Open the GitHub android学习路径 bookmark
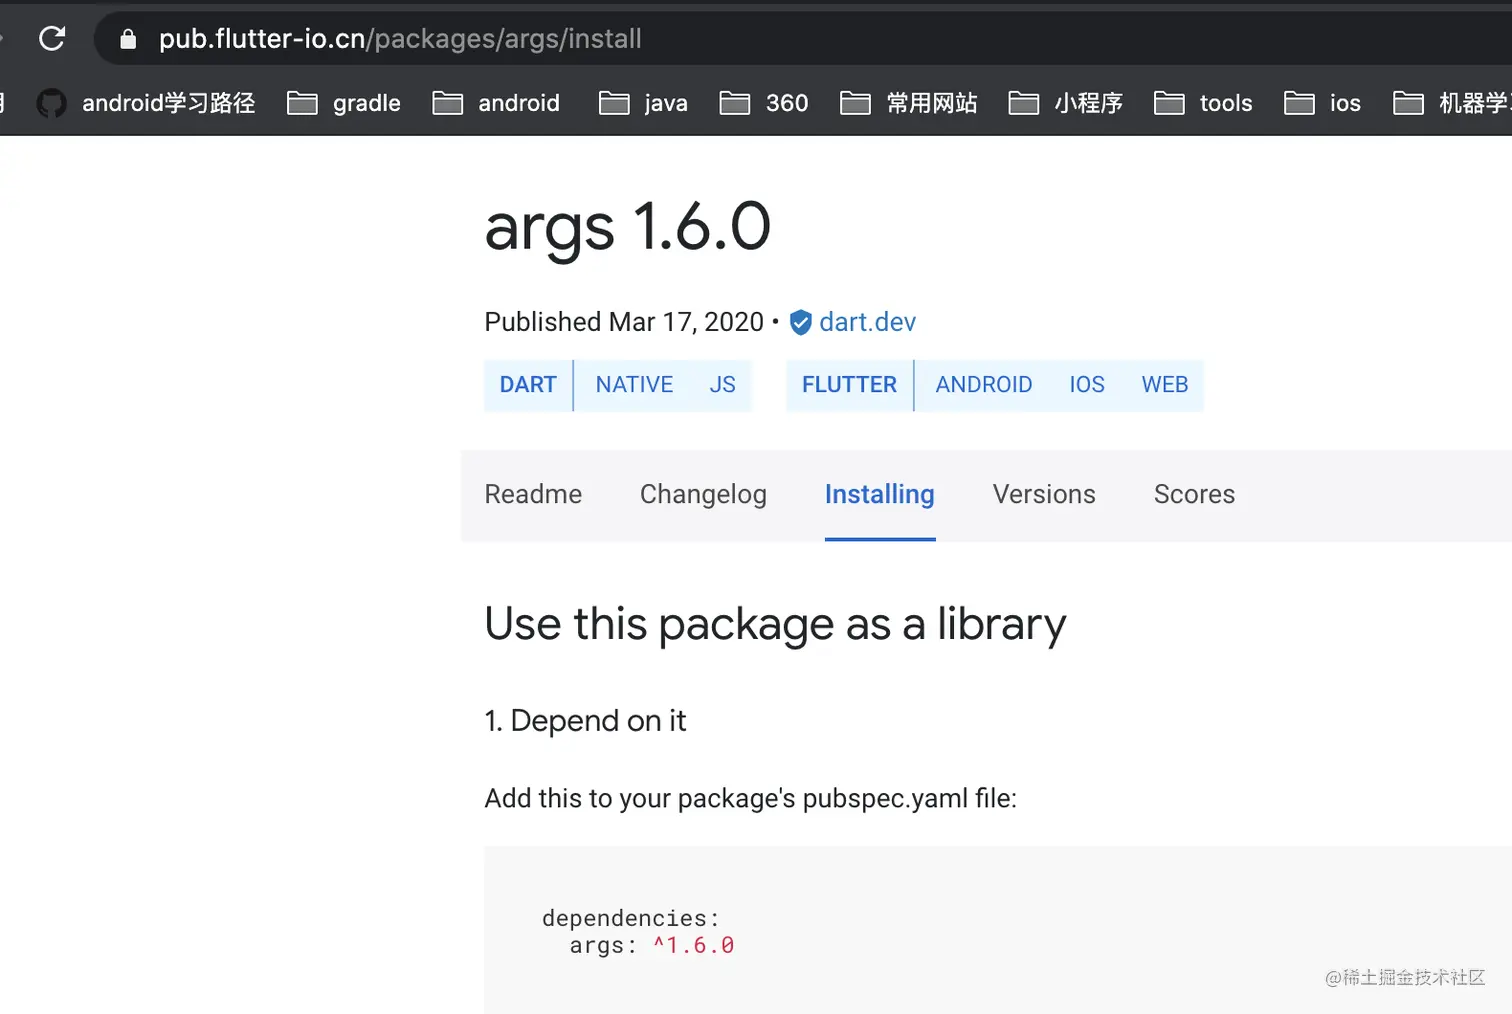1512x1014 pixels. 146,103
